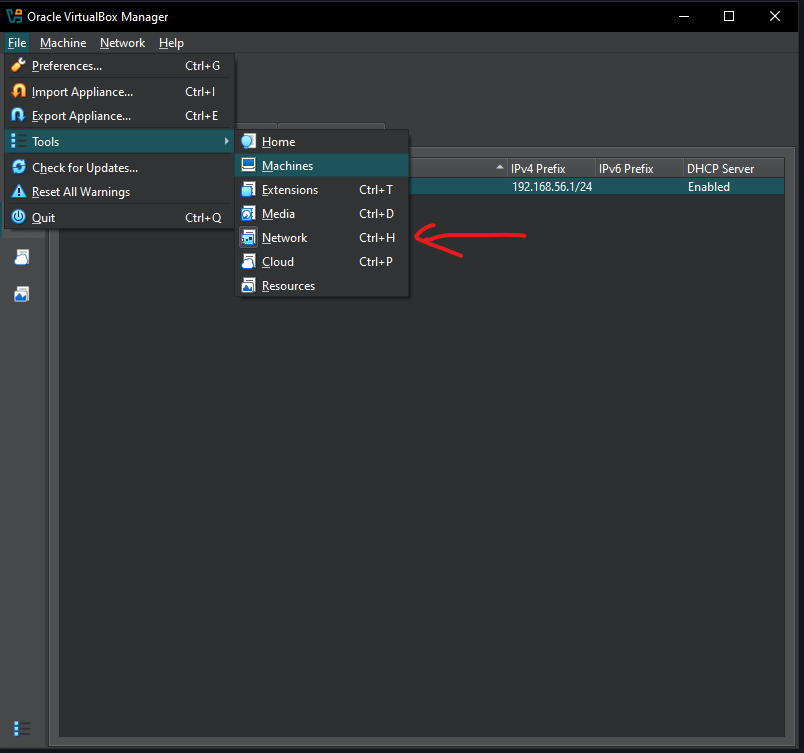The image size is (804, 753).
Task: Select Cloud in Tools submenu
Action: (322, 262)
